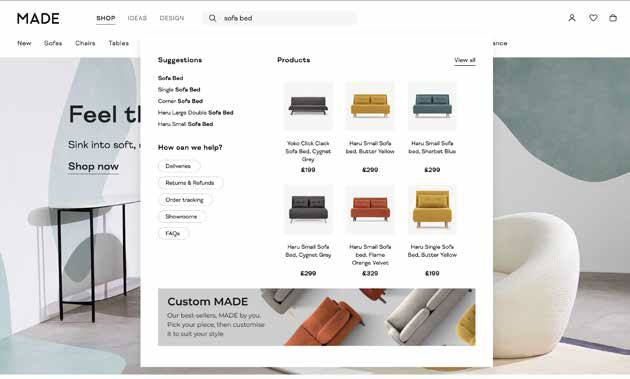630x379 pixels.
Task: Click the search magnifier icon
Action: pyautogui.click(x=212, y=18)
